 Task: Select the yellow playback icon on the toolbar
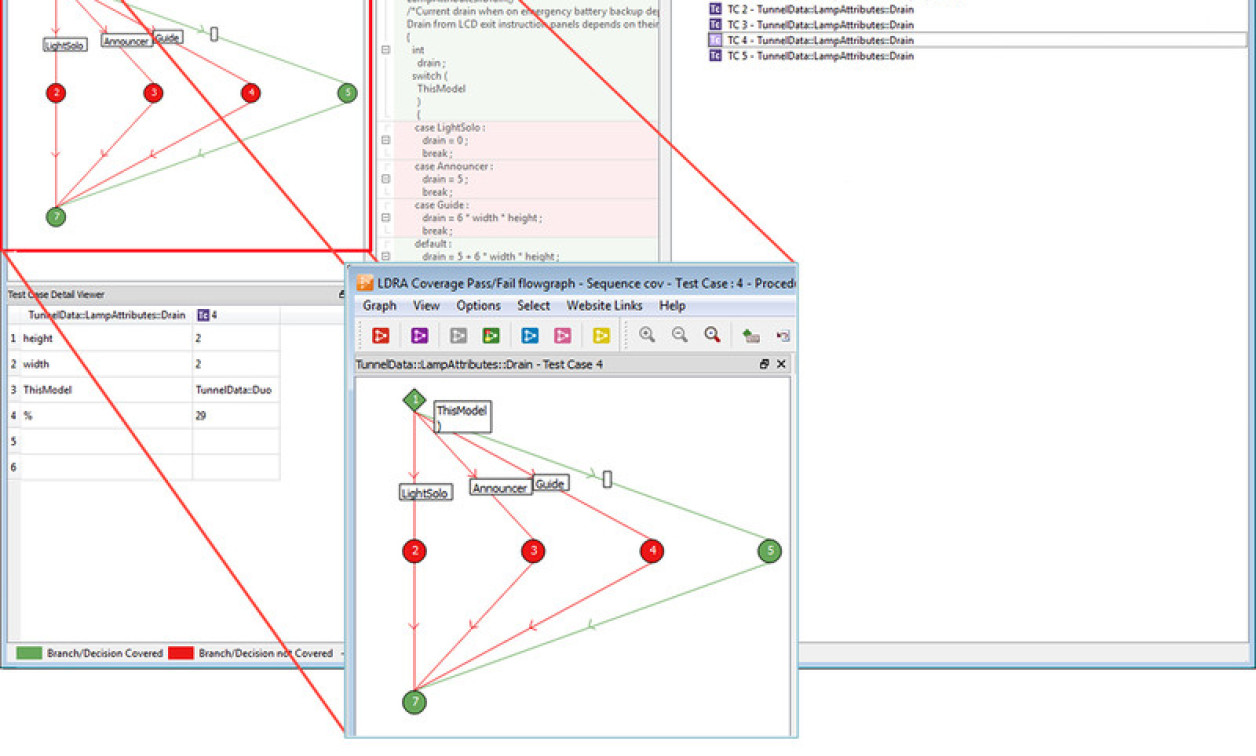604,335
